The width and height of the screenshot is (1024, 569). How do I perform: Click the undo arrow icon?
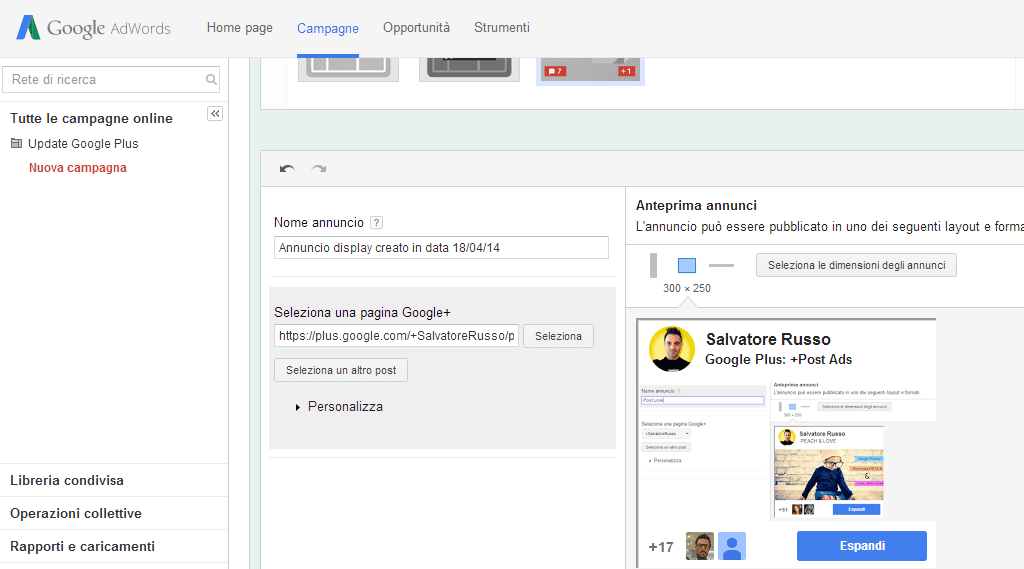click(287, 169)
